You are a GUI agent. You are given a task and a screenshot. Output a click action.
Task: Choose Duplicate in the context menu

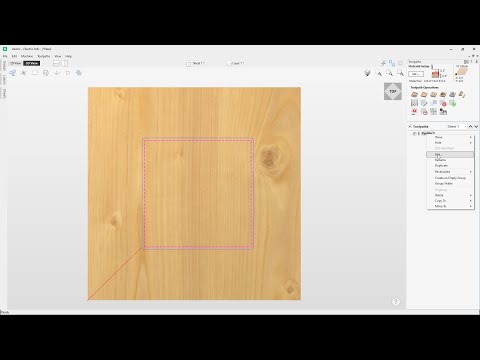[450, 166]
